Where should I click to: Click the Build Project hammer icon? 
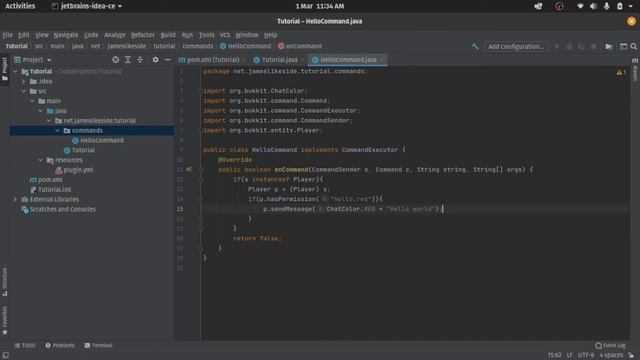click(x=475, y=47)
